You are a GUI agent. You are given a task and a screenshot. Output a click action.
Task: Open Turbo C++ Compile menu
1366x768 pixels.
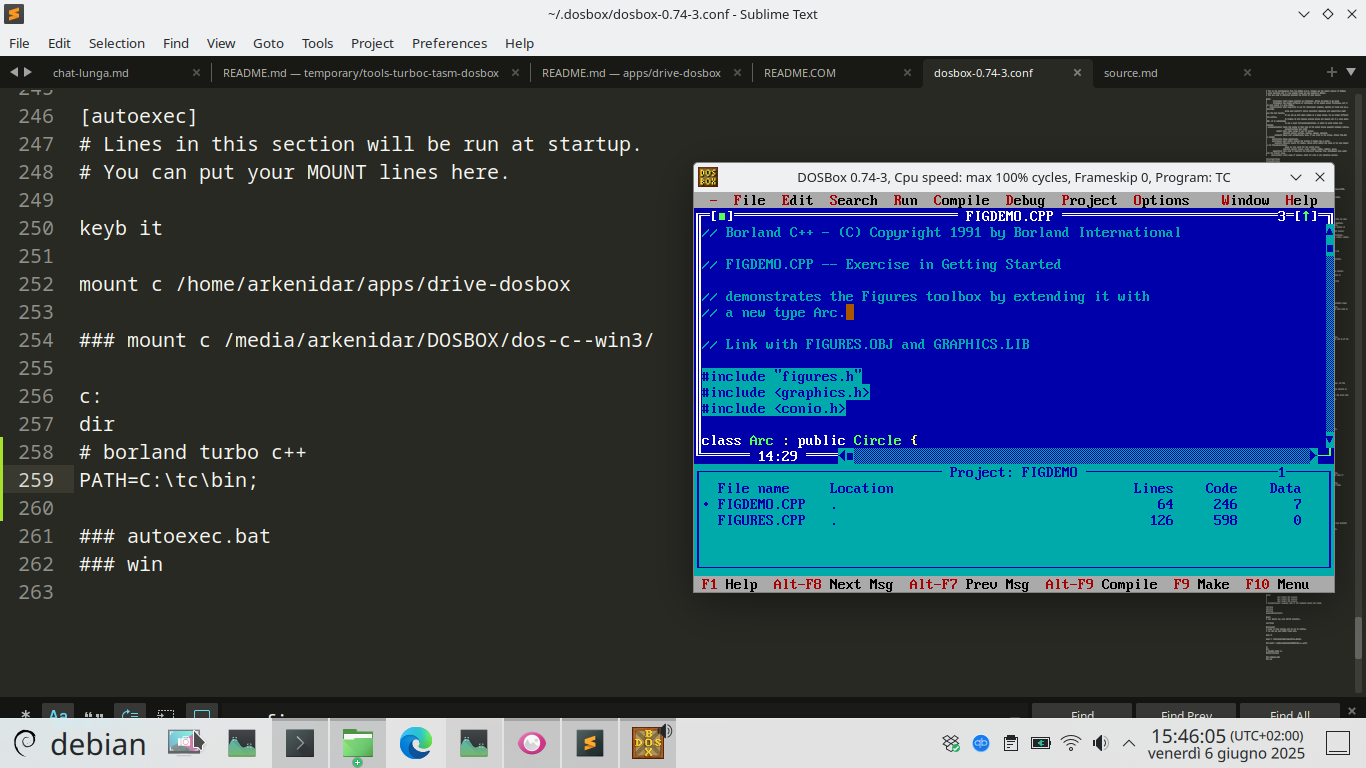coord(961,200)
